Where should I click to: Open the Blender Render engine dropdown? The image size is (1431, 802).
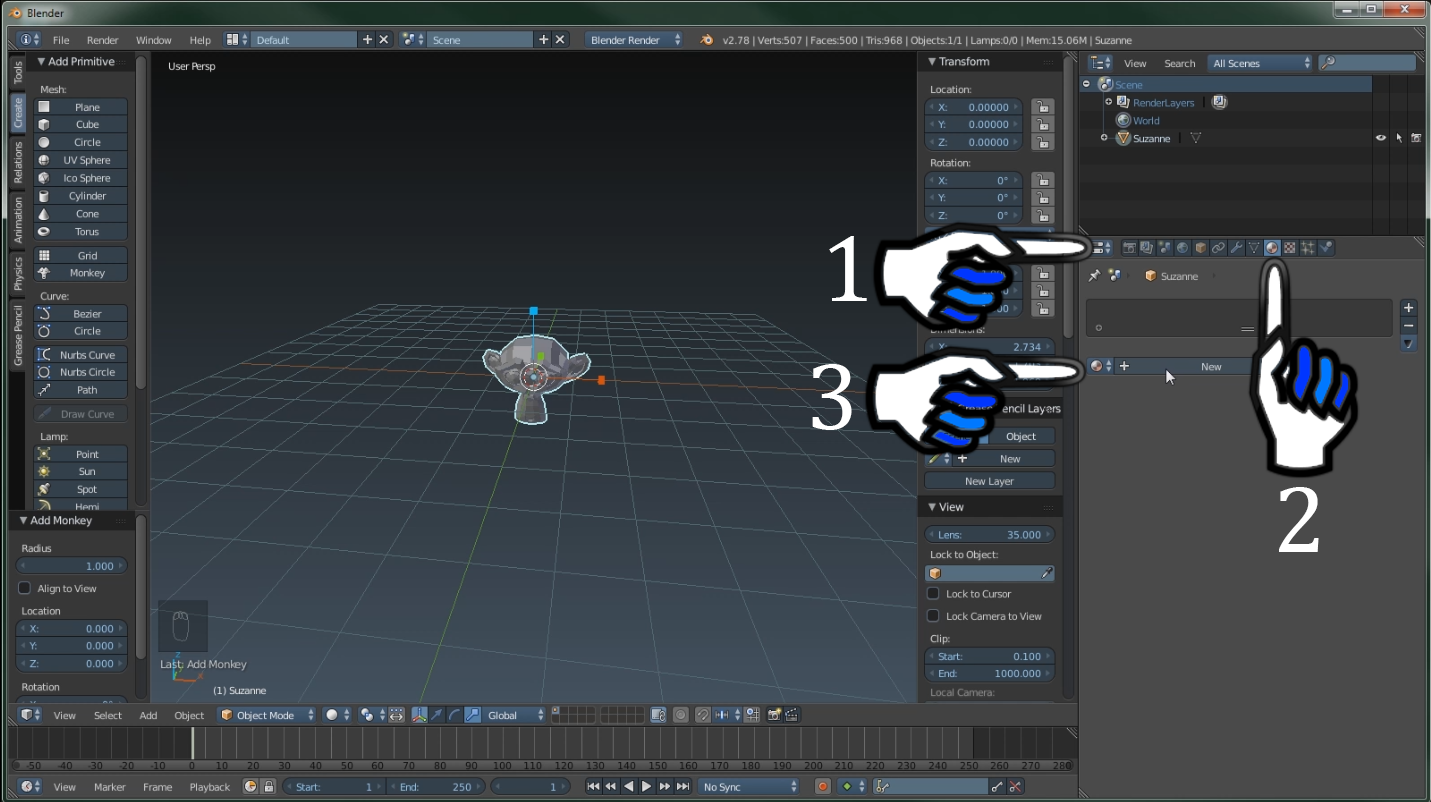coord(635,40)
